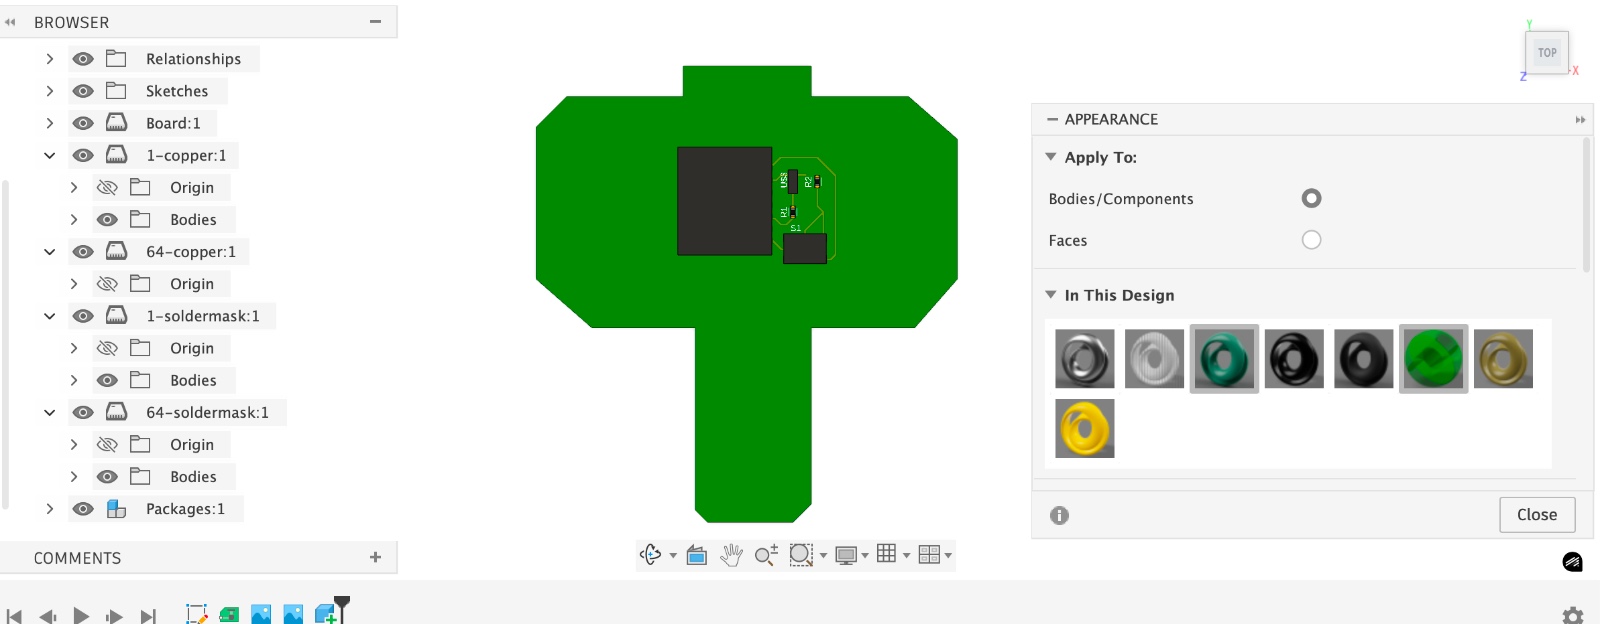
Task: Hide the Relationships folder via eye icon
Action: coord(83,59)
